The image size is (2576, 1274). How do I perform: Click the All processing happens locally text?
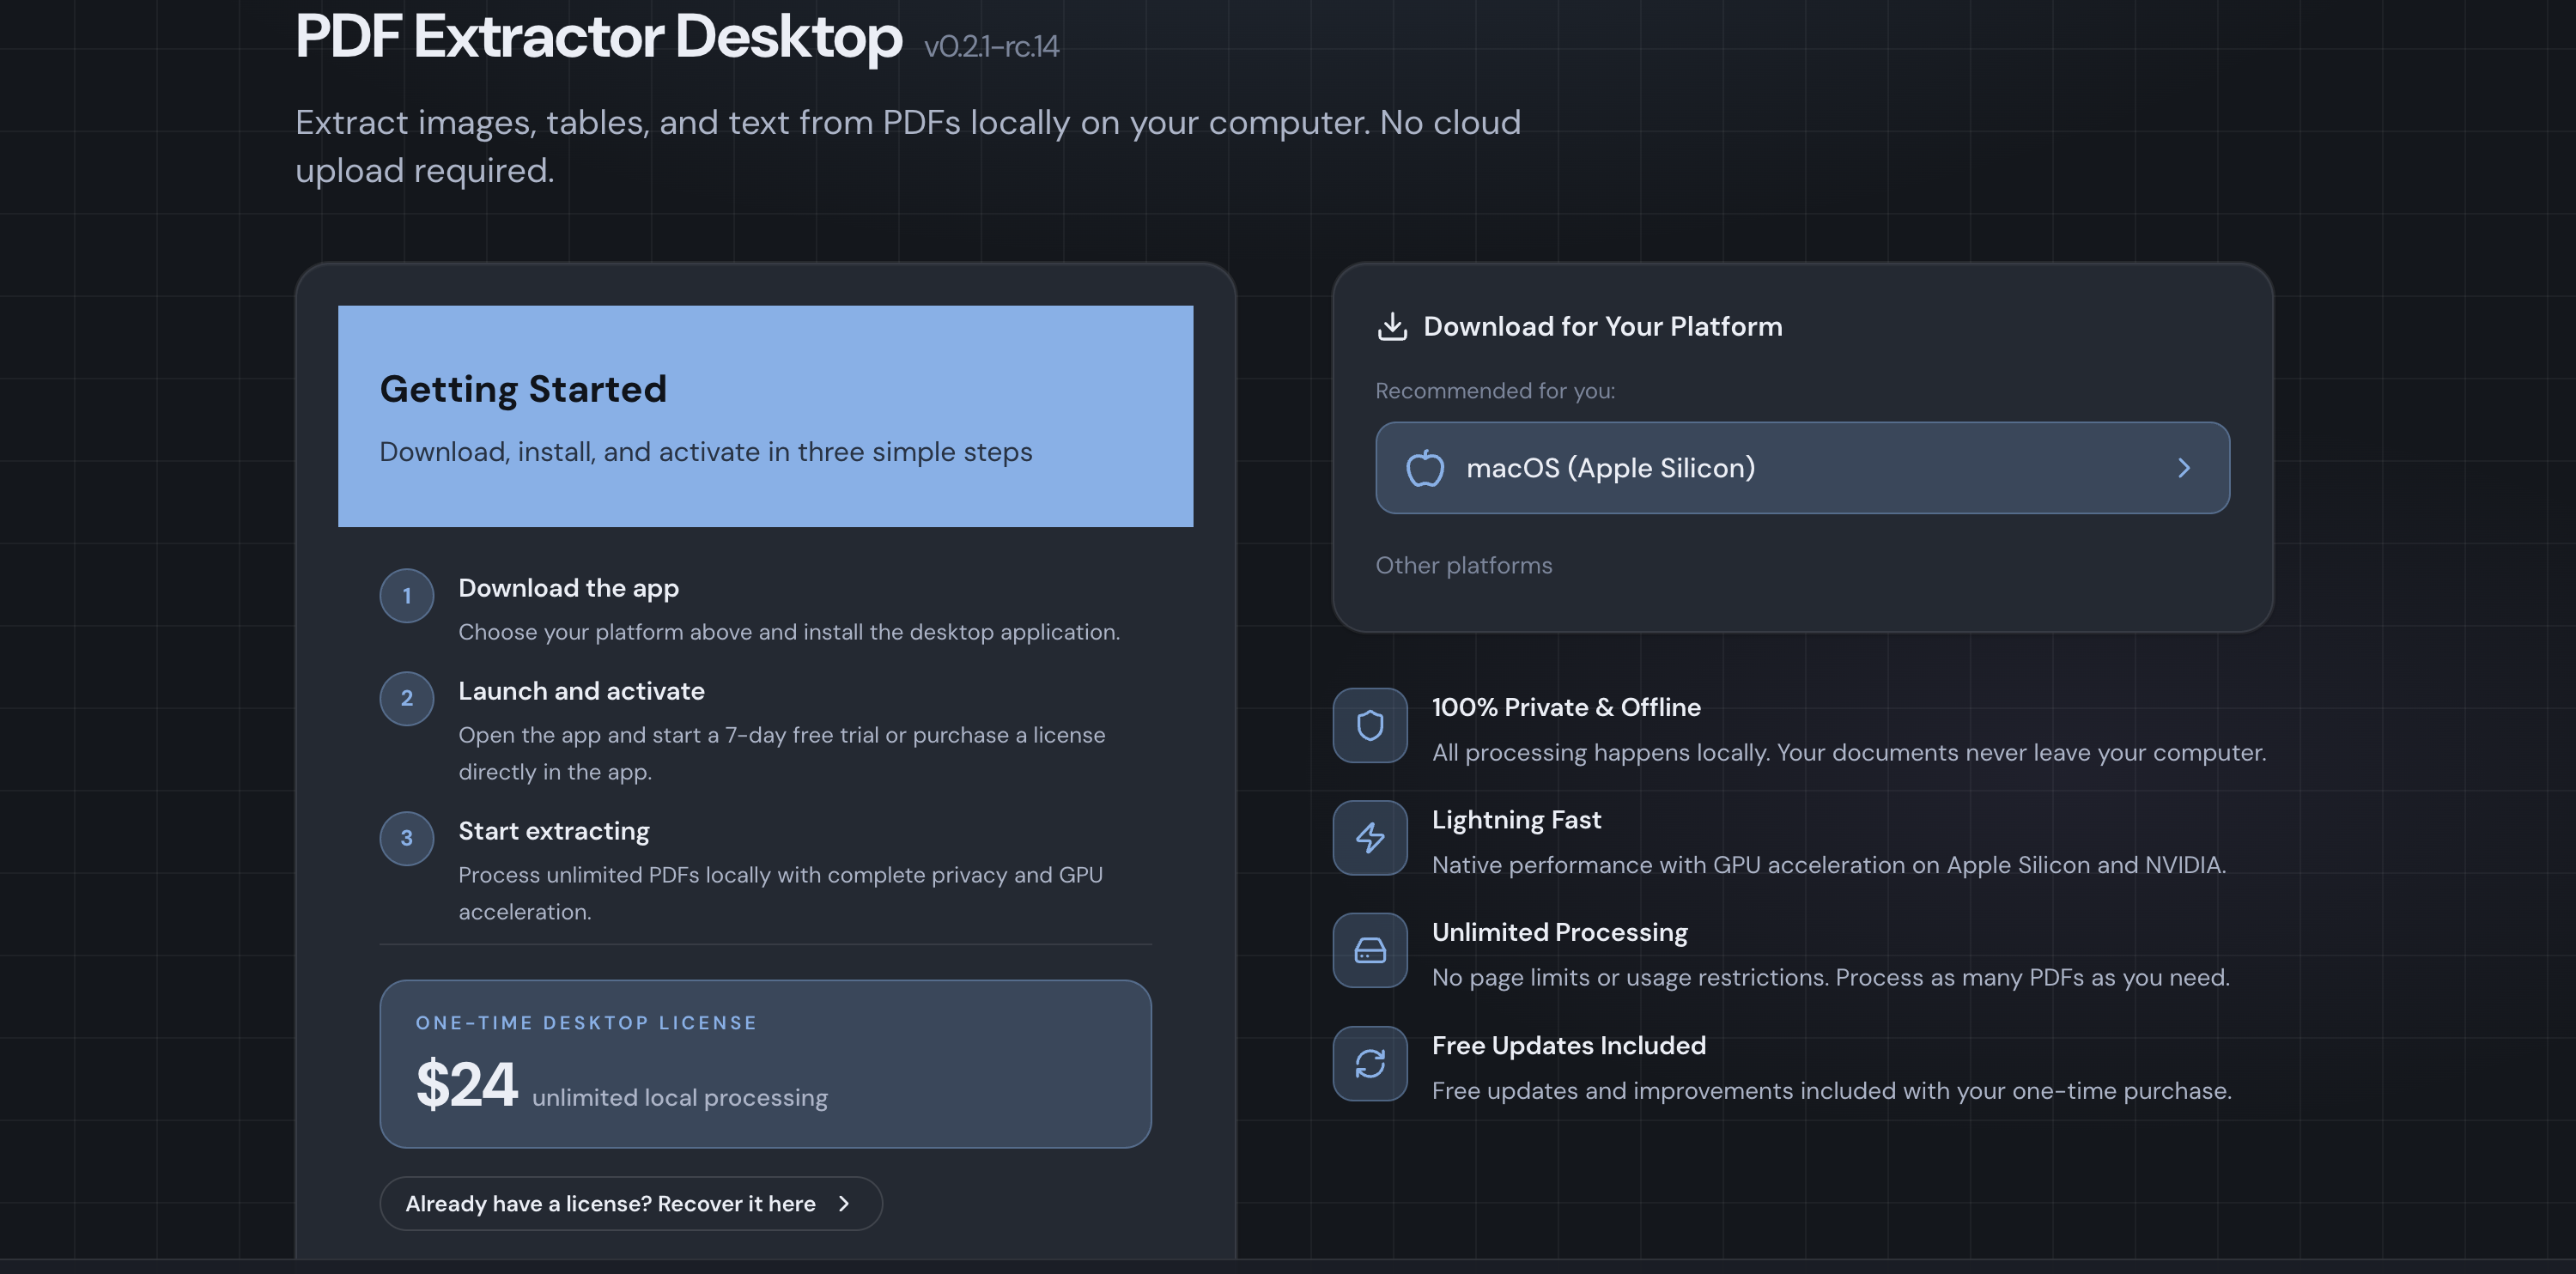pos(1849,752)
